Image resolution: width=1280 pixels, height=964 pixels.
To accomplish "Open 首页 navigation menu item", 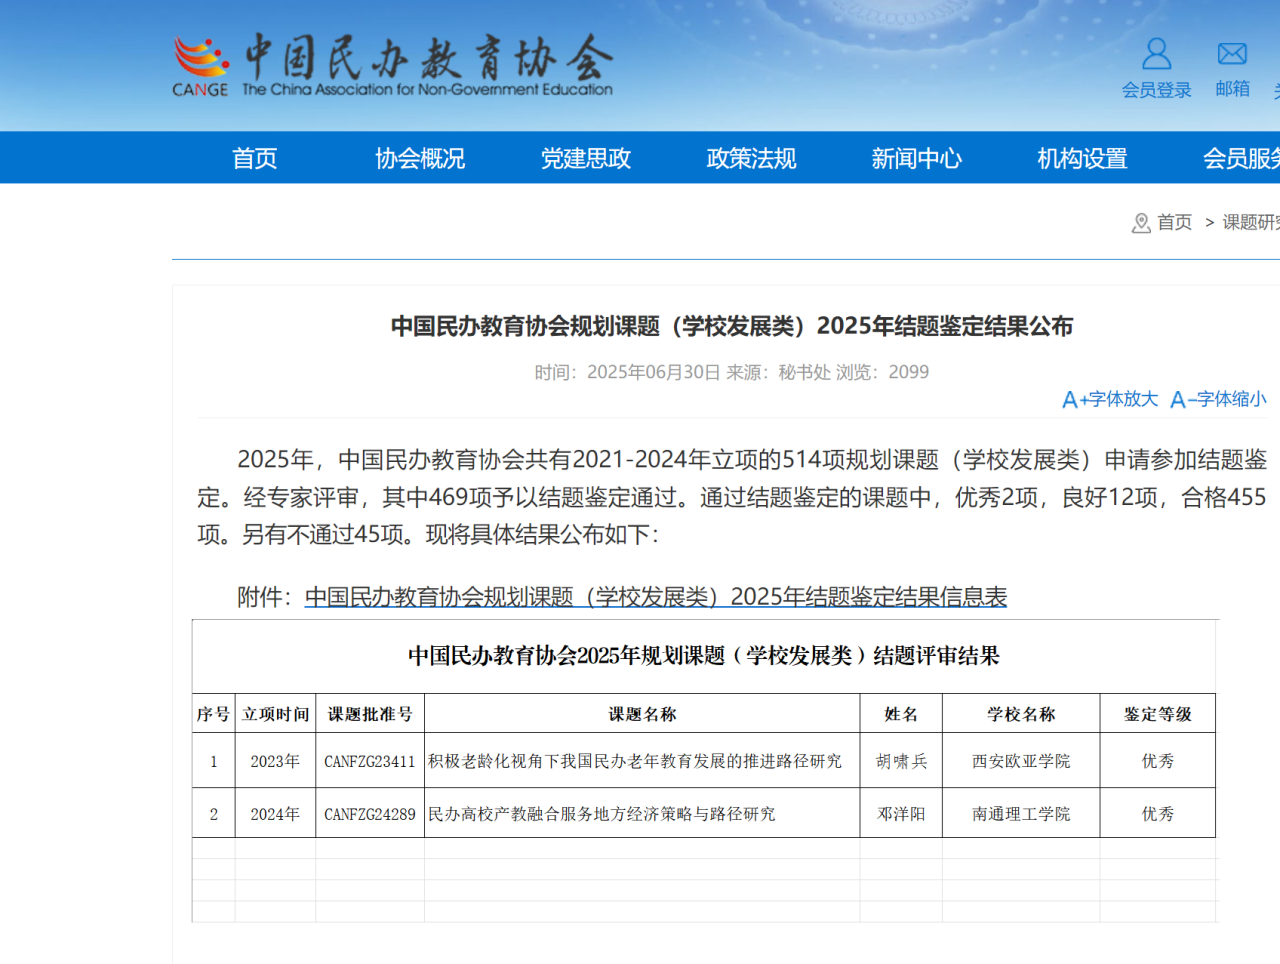I will 254,158.
